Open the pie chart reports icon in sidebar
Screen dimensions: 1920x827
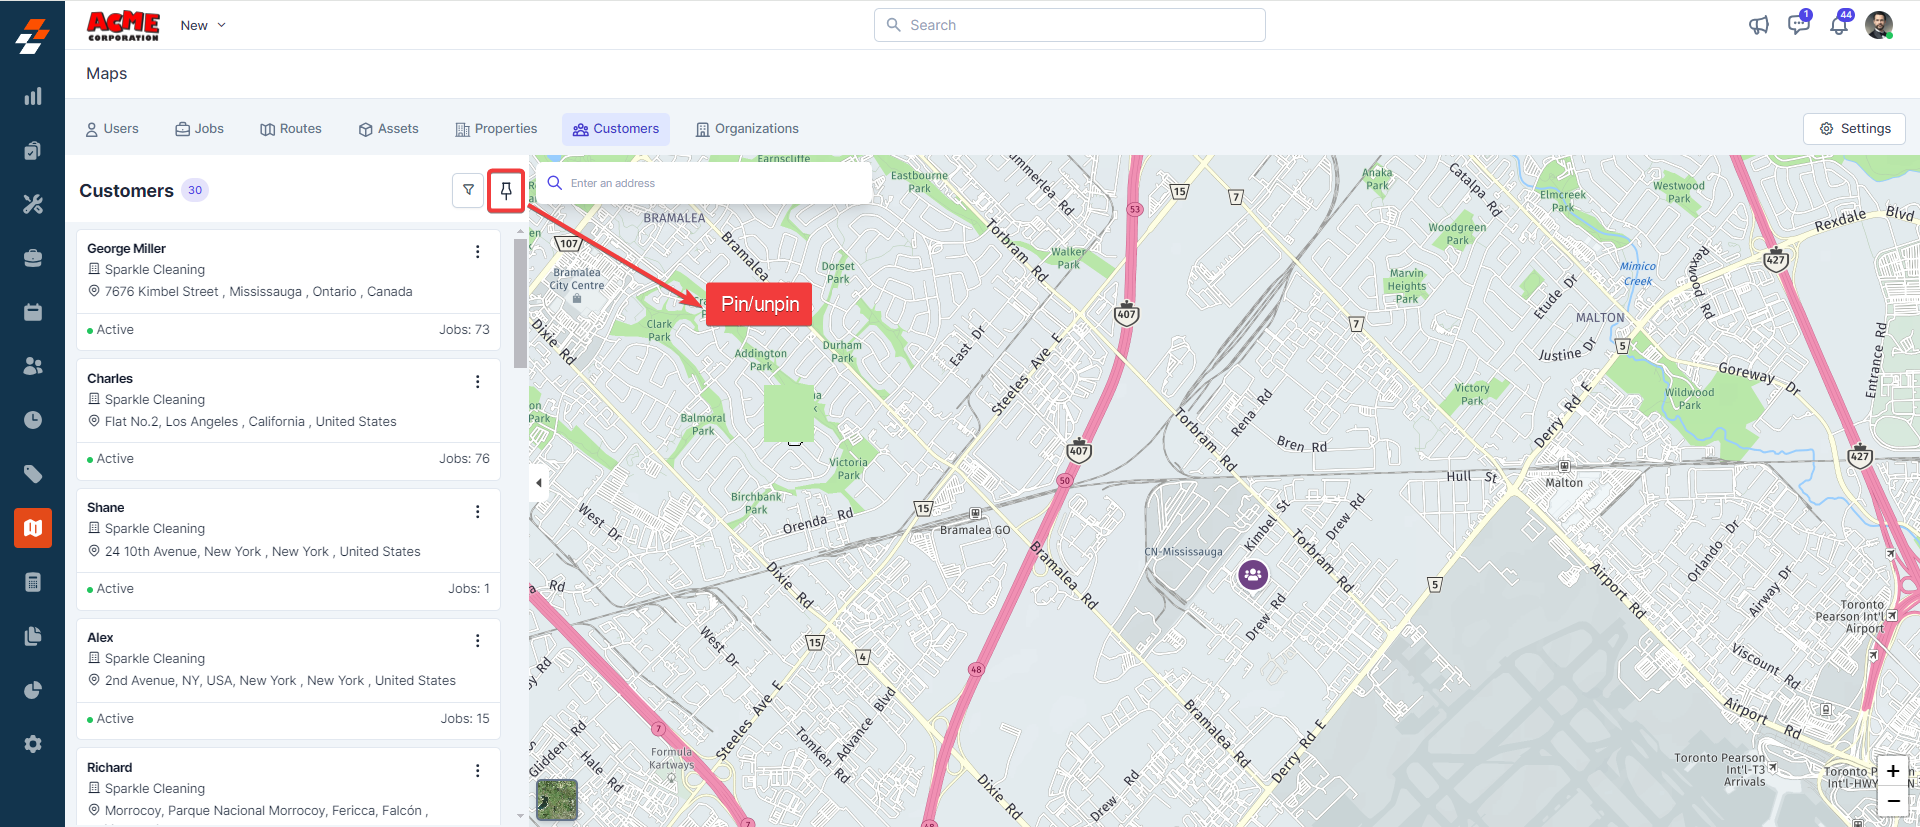click(33, 690)
